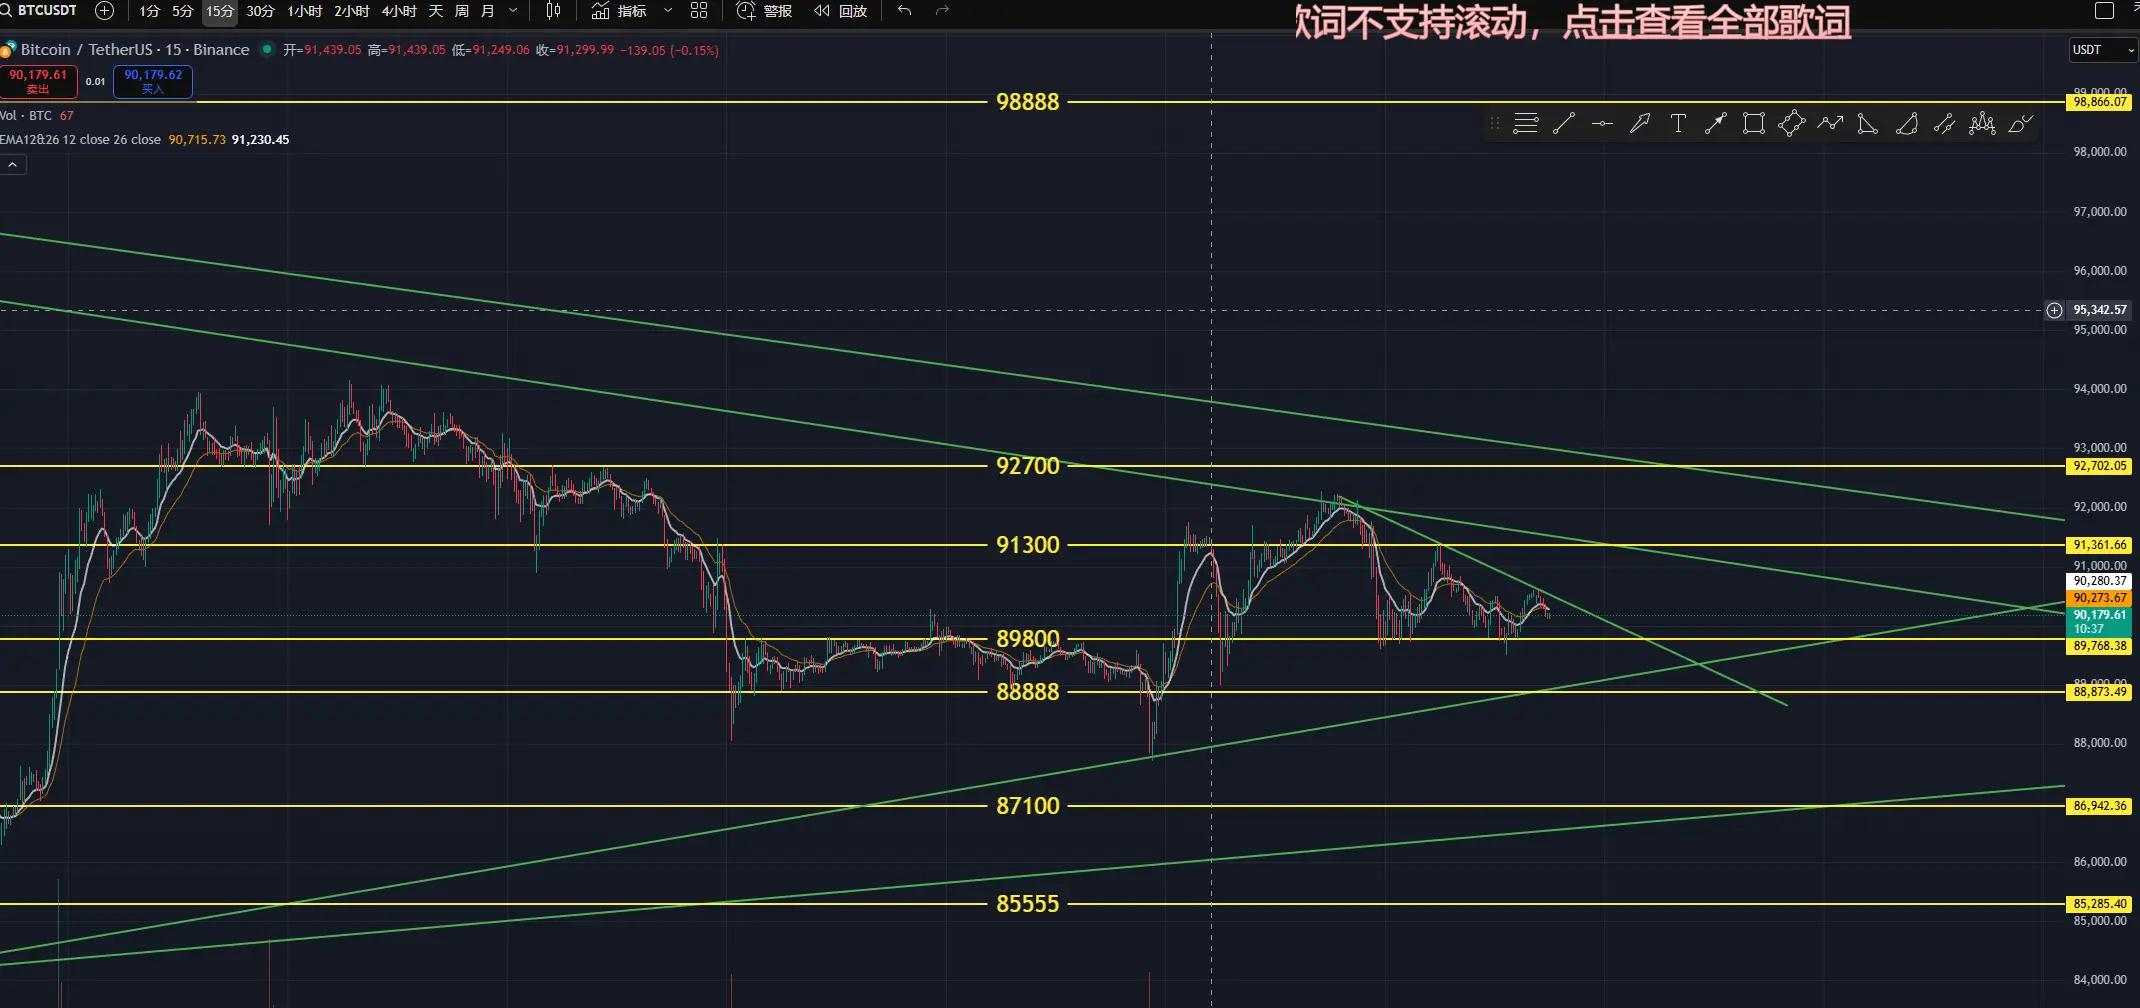The image size is (2140, 1008).
Task: Expand the indicator favorites dropdown arrow
Action: (x=668, y=11)
